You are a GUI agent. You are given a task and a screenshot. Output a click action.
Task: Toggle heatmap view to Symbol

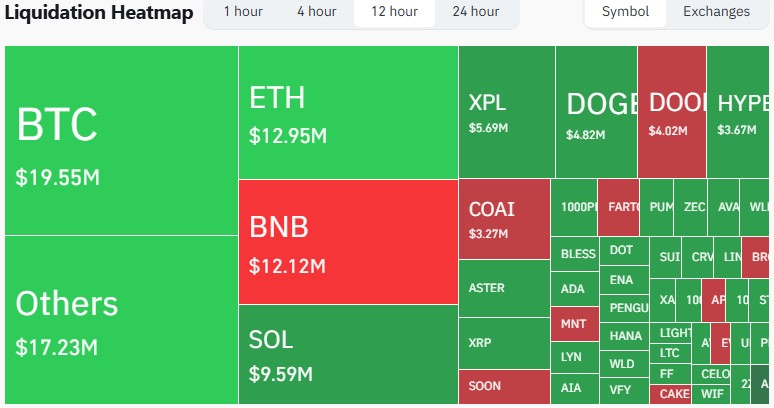tap(626, 12)
